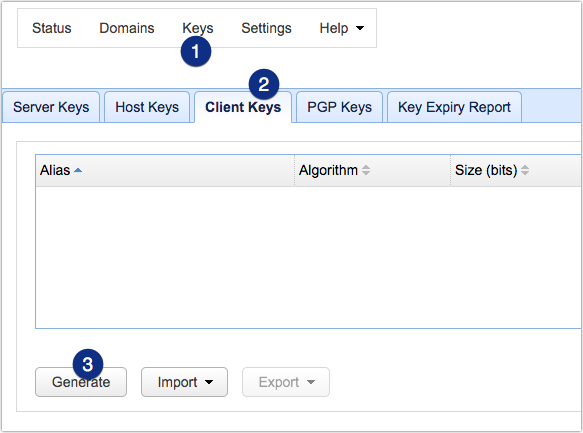Viewport: 583px width, 433px height.
Task: Open the Keys menu item
Action: tap(197, 28)
